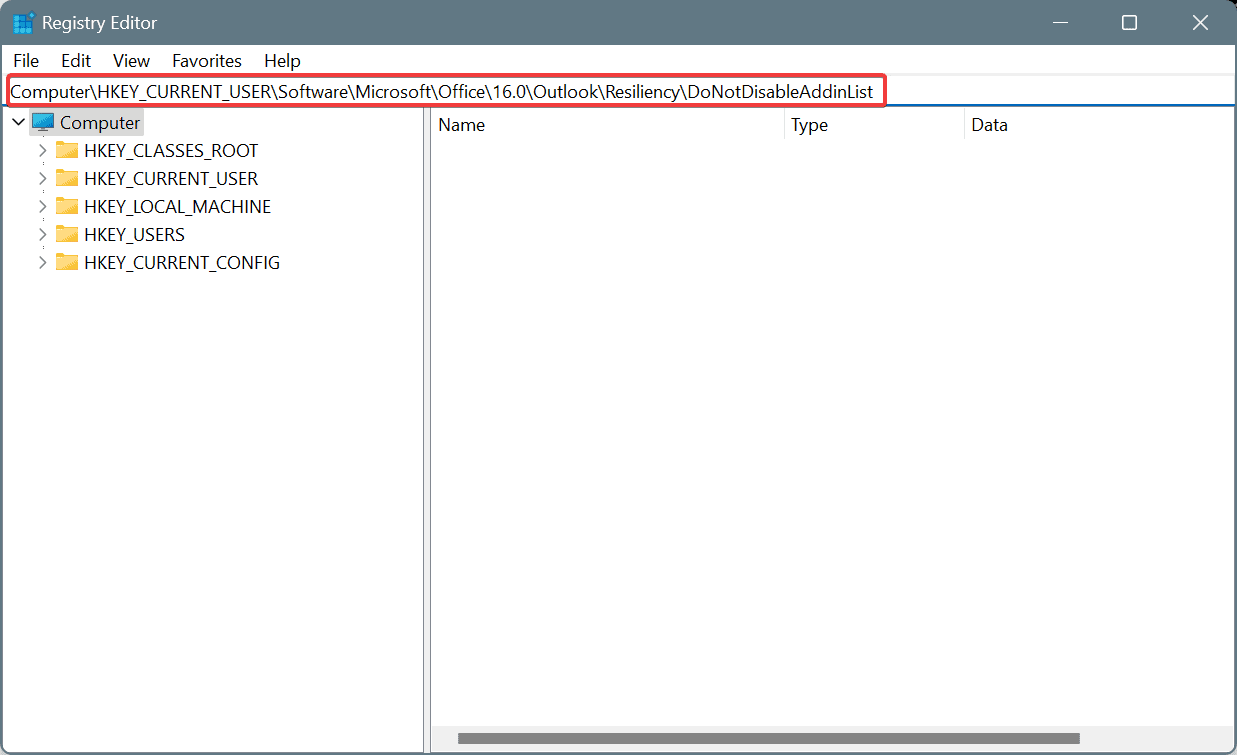
Task: Expand the HKEY_CLASSES_ROOT chevron
Action: [x=42, y=151]
